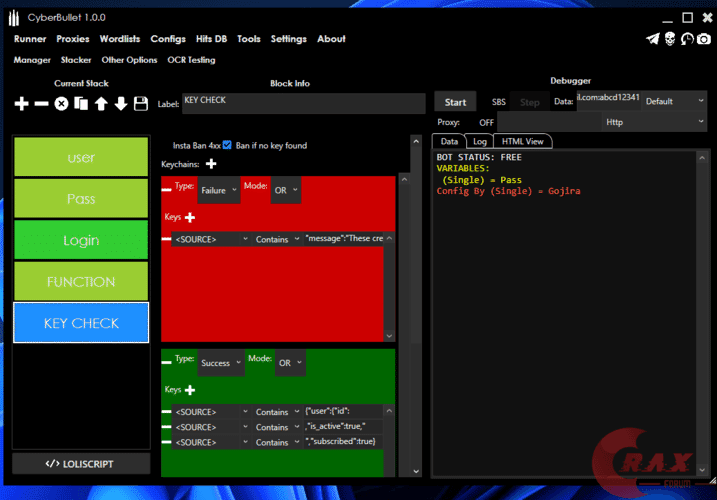
Task: Click the plus icon beside Keychains
Action: click(211, 164)
